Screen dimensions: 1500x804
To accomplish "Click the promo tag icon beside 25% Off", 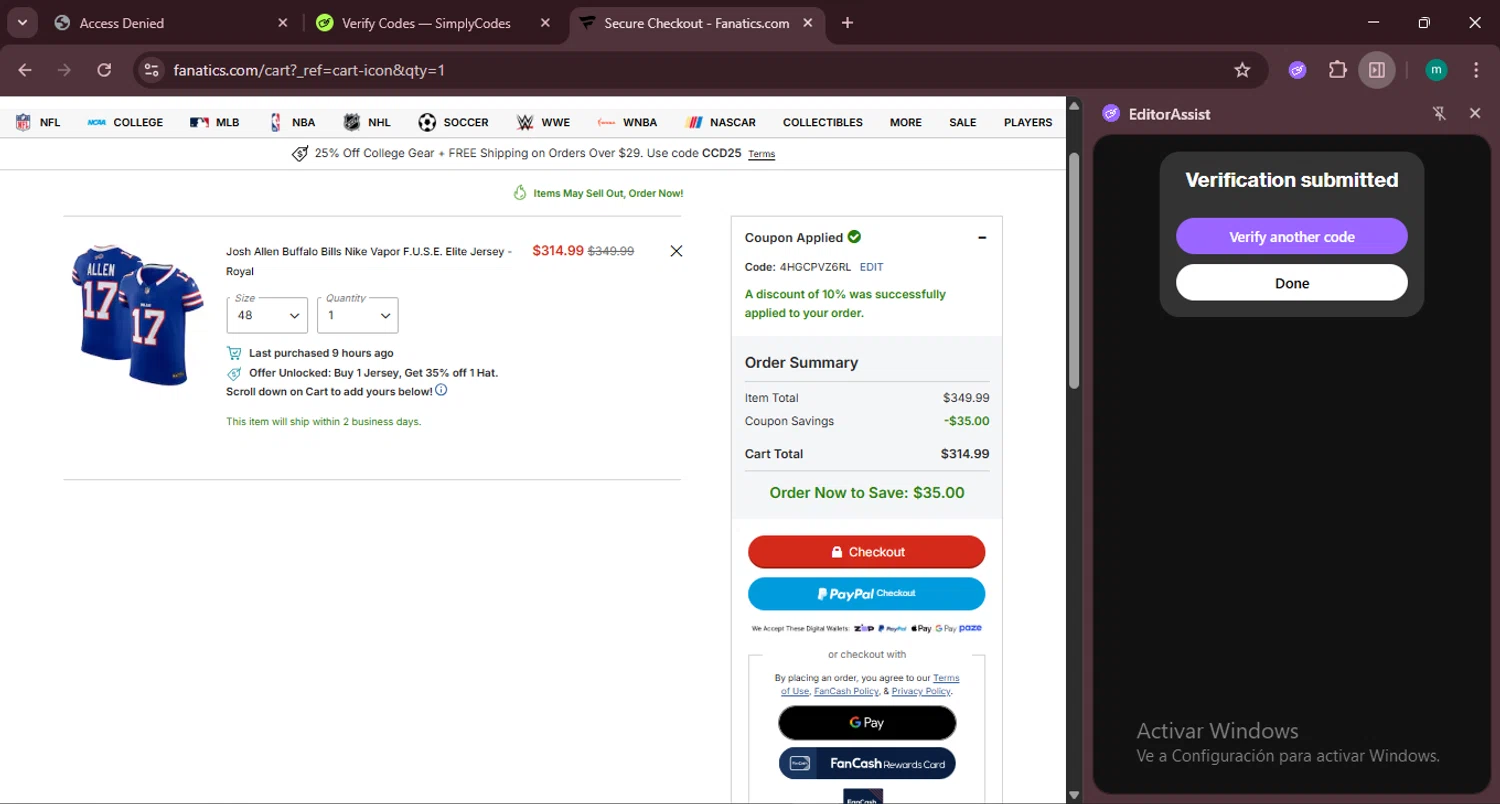I will (x=299, y=153).
